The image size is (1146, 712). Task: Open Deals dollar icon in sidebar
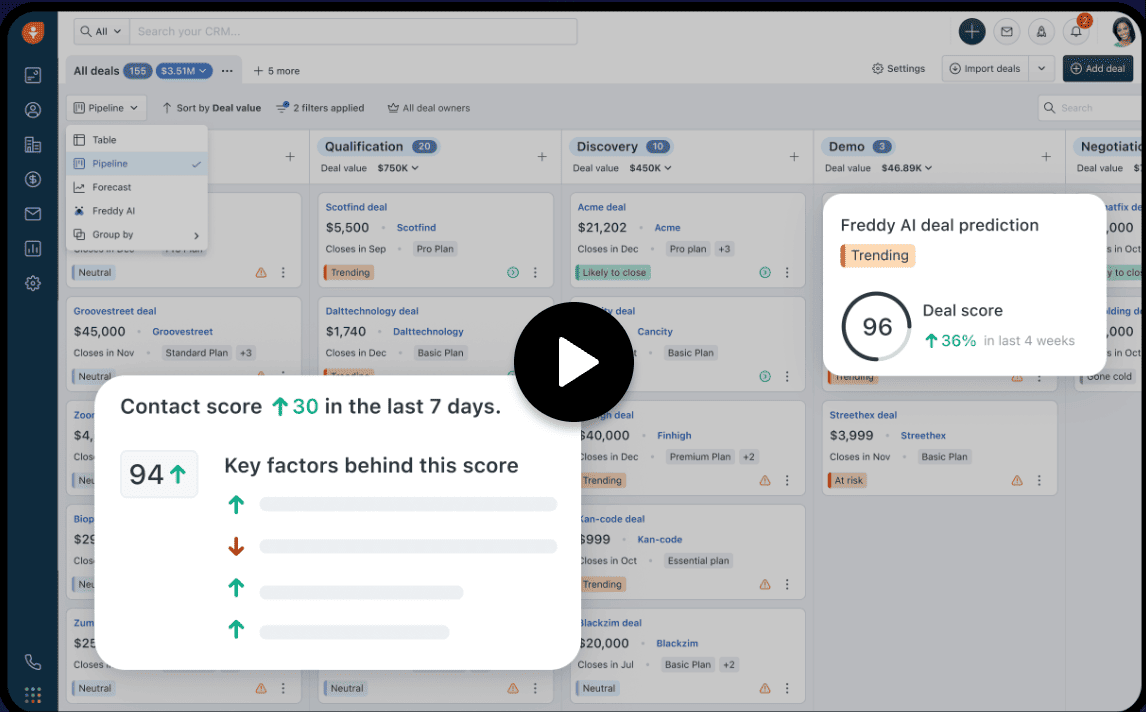pyautogui.click(x=33, y=179)
